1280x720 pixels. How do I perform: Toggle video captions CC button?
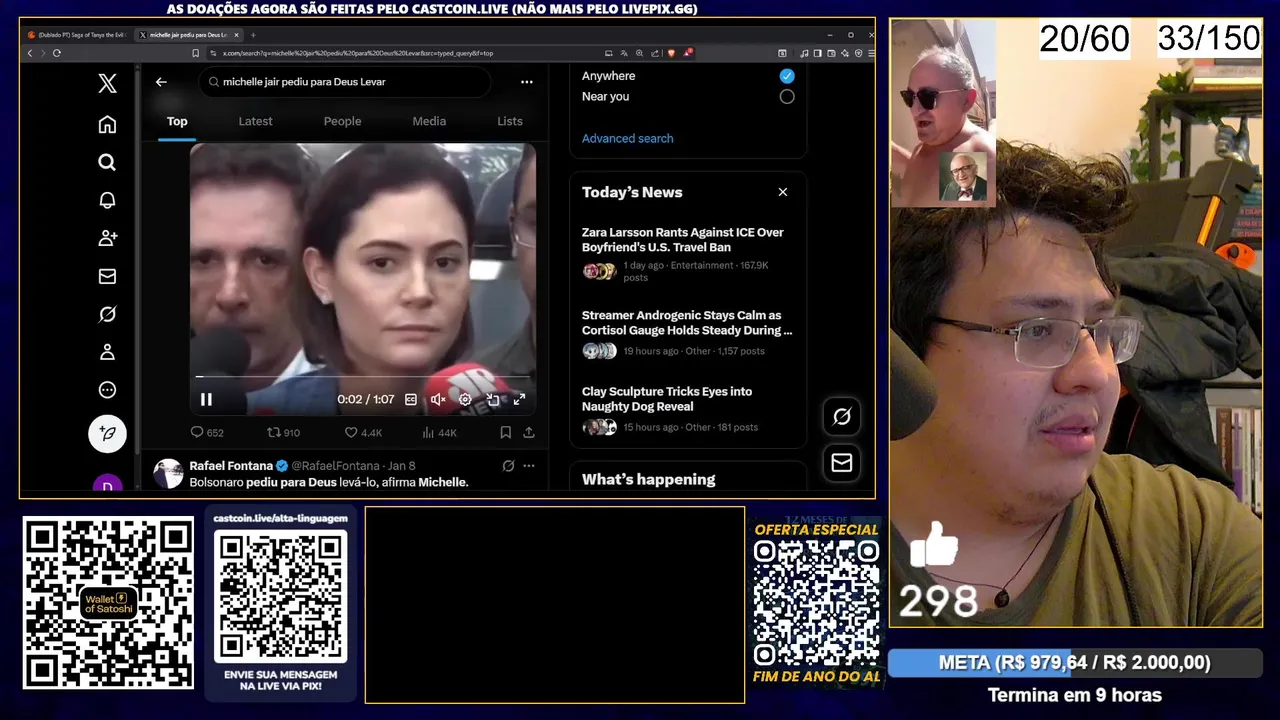411,399
